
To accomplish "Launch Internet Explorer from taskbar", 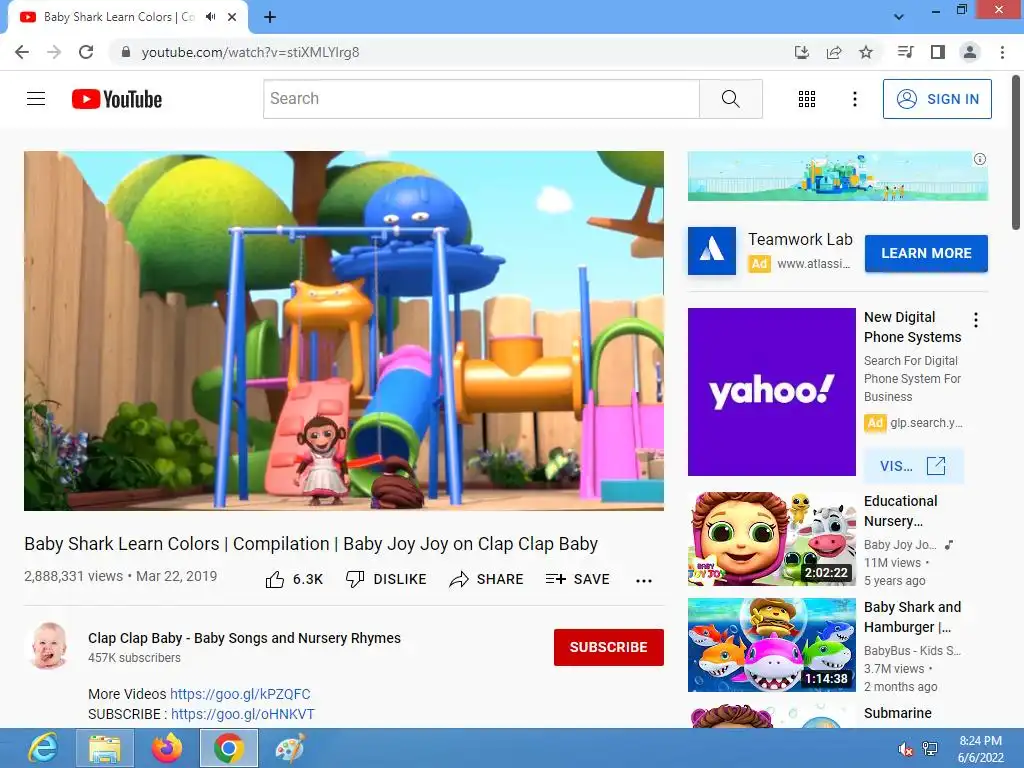I will pos(43,748).
